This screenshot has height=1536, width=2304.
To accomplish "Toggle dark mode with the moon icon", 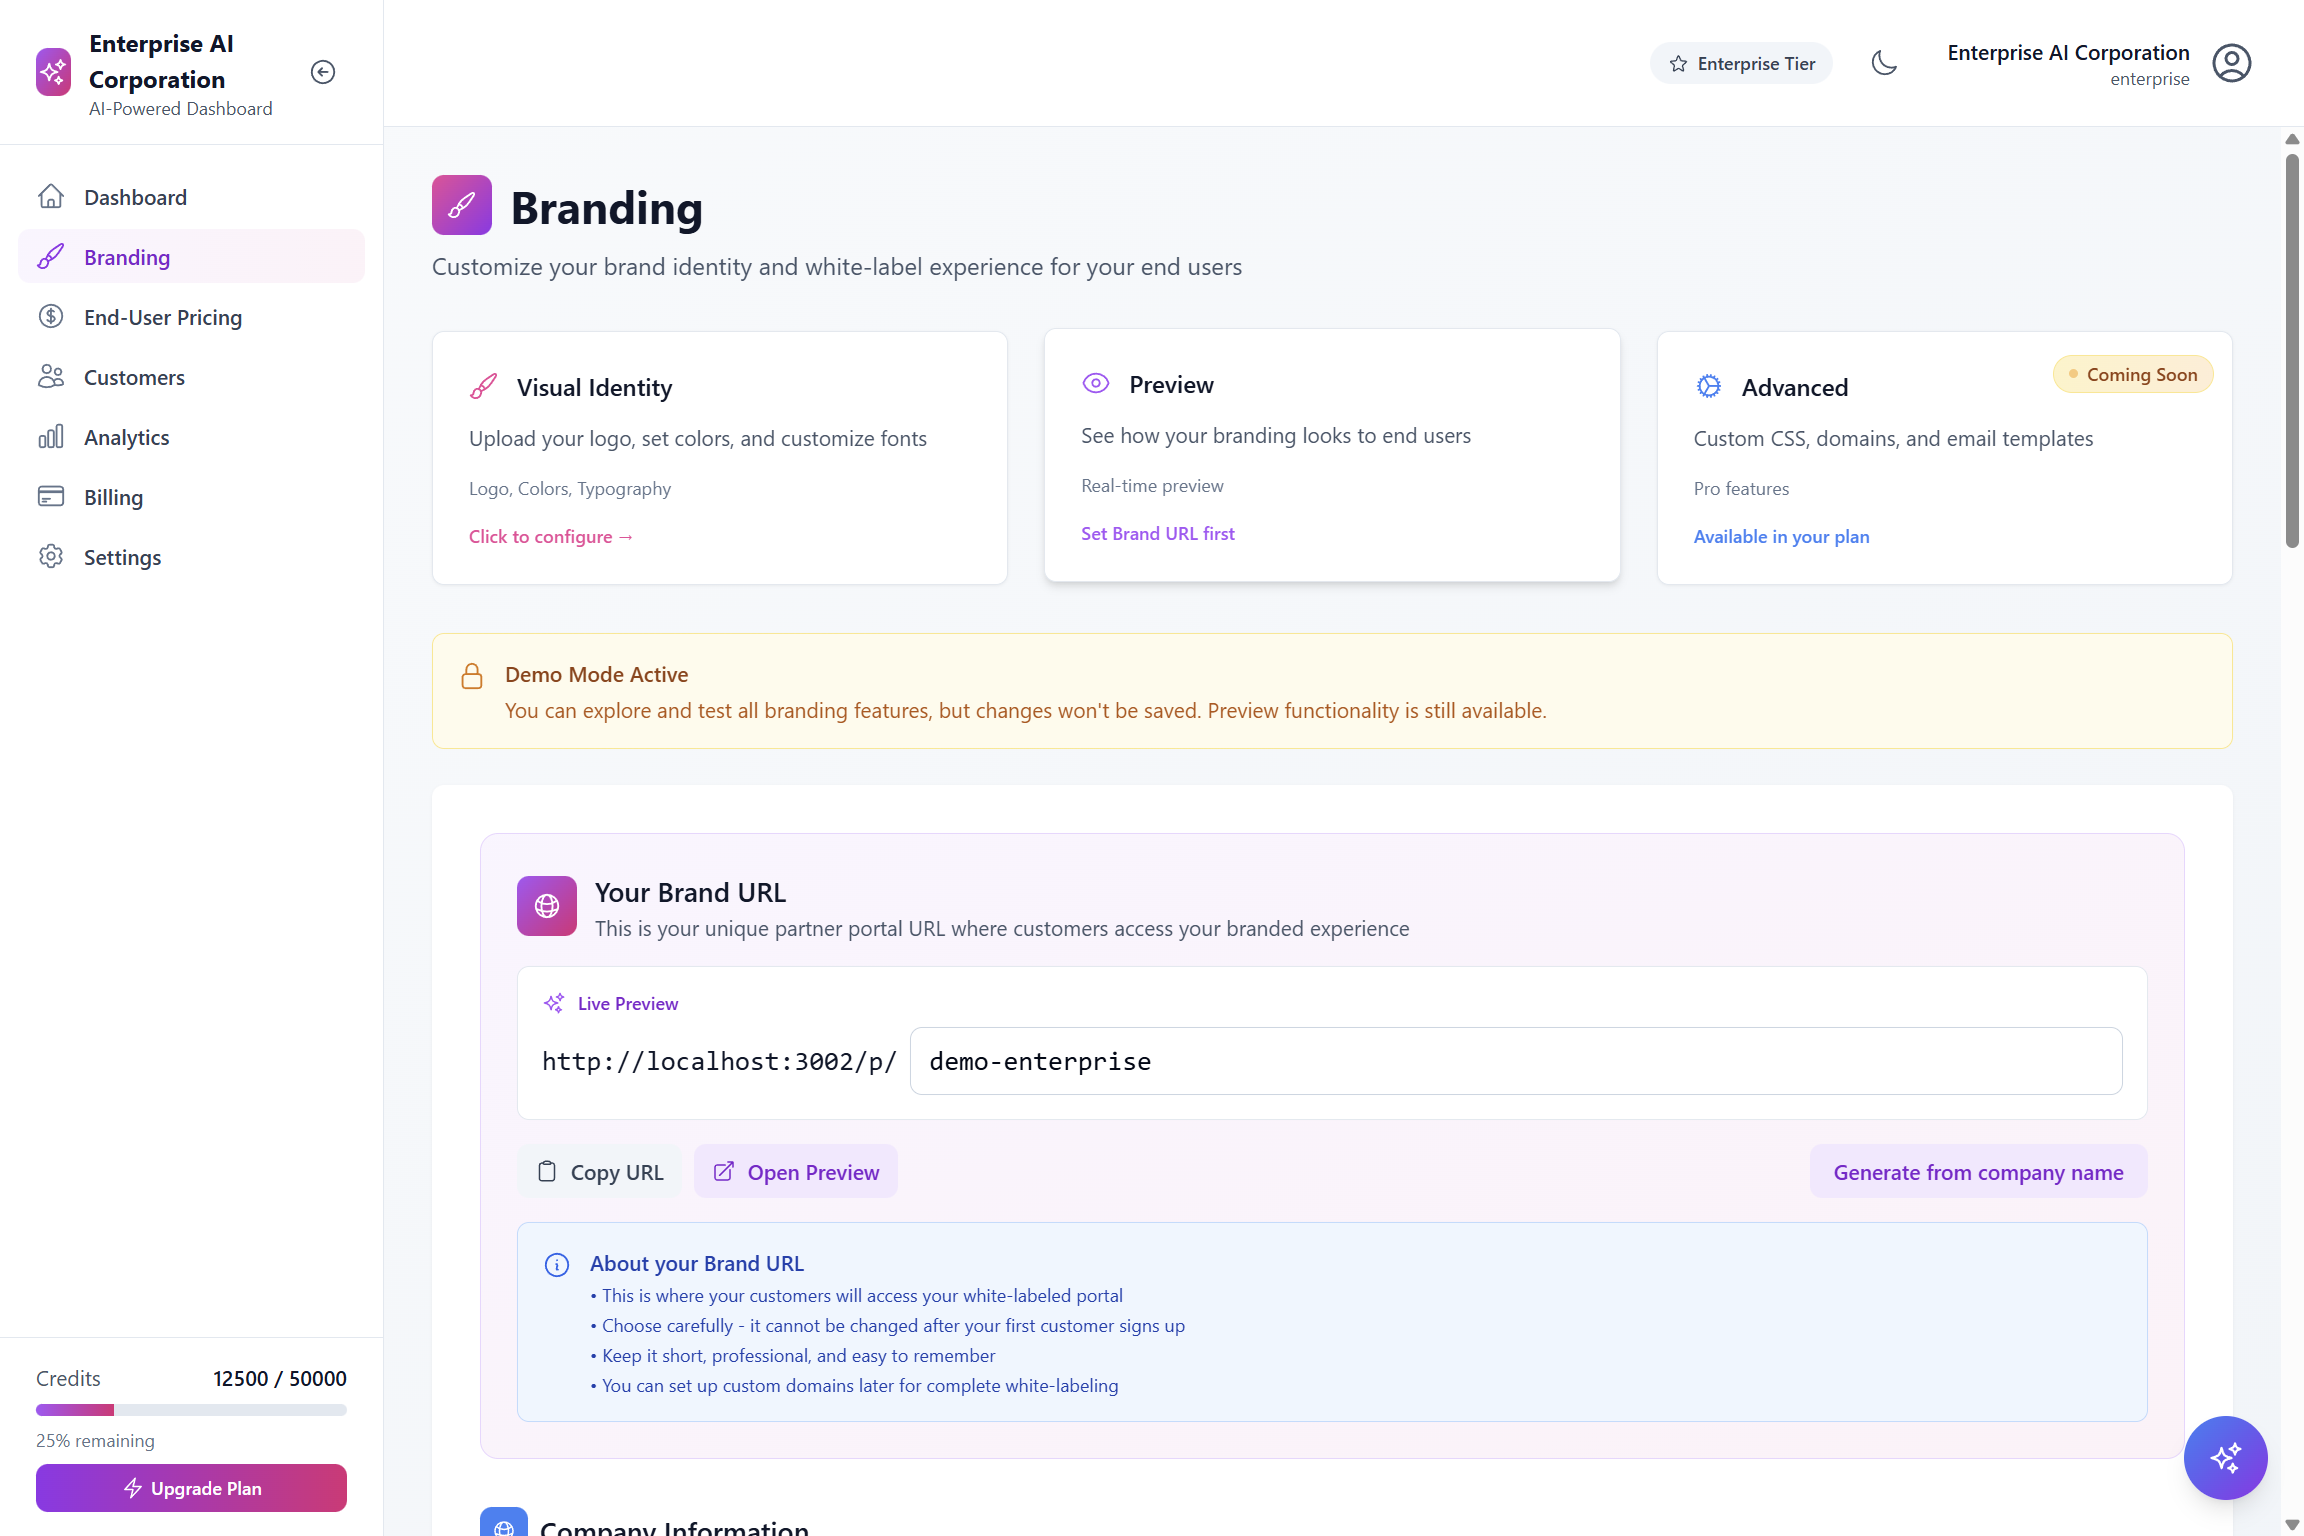I will point(1884,63).
